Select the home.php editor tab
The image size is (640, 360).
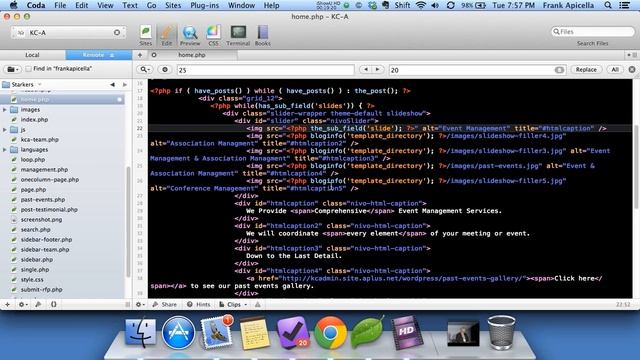tap(192, 55)
